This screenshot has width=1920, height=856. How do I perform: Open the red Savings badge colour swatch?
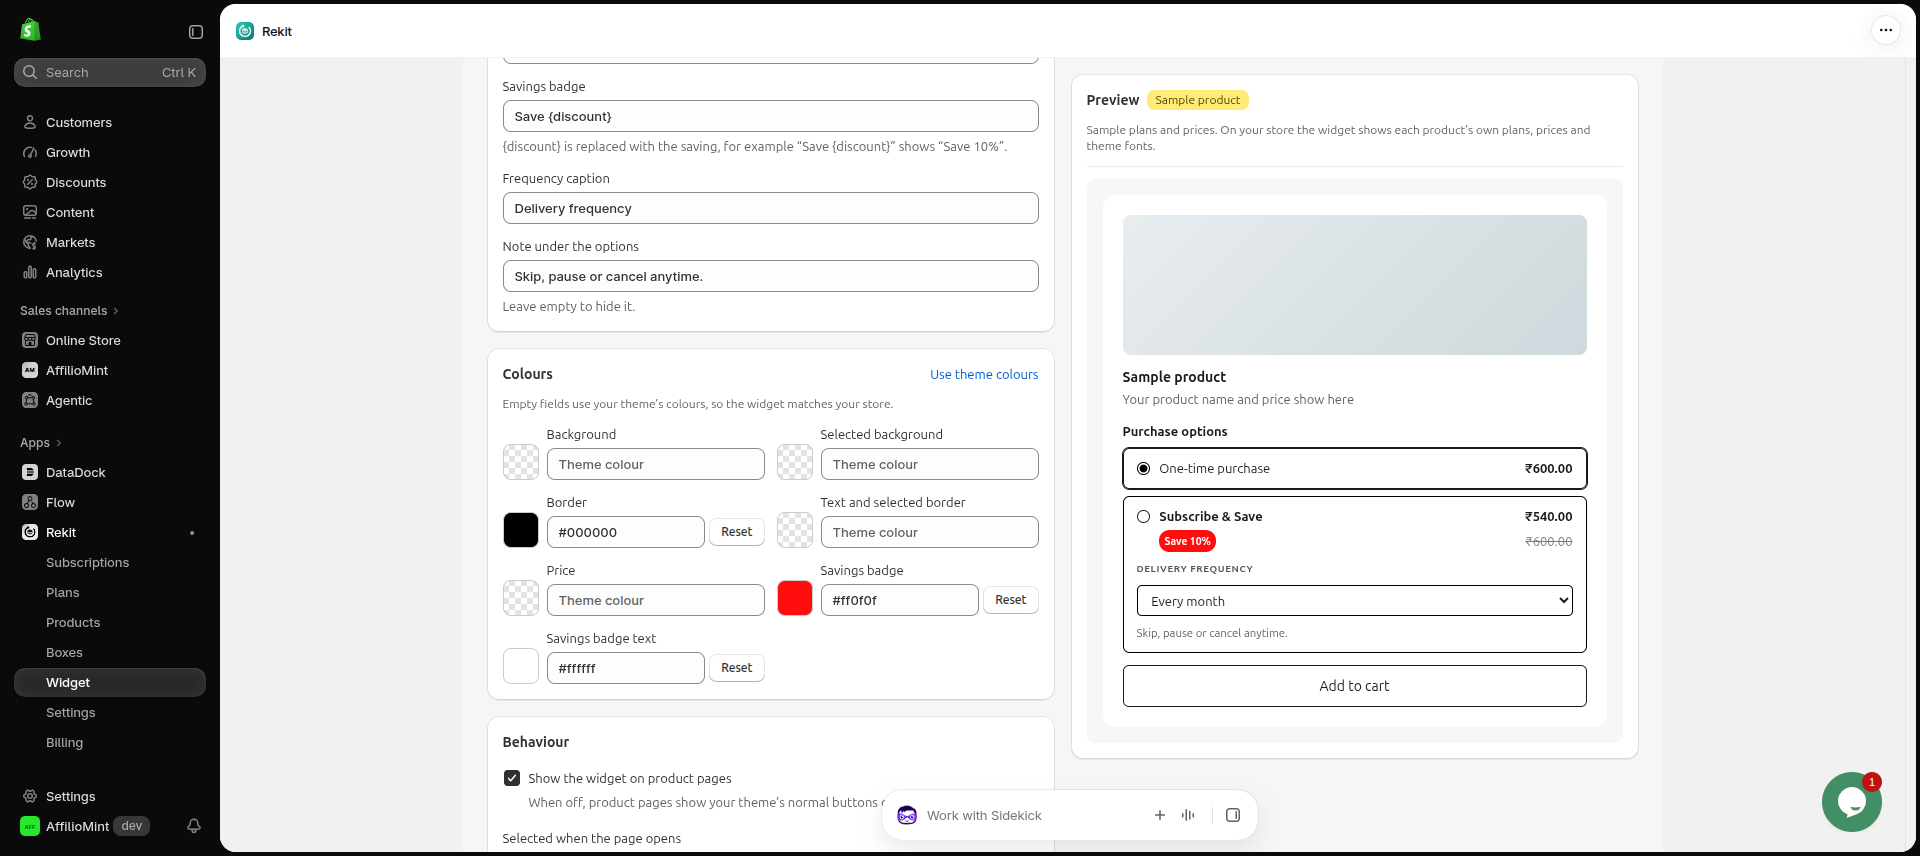[795, 598]
